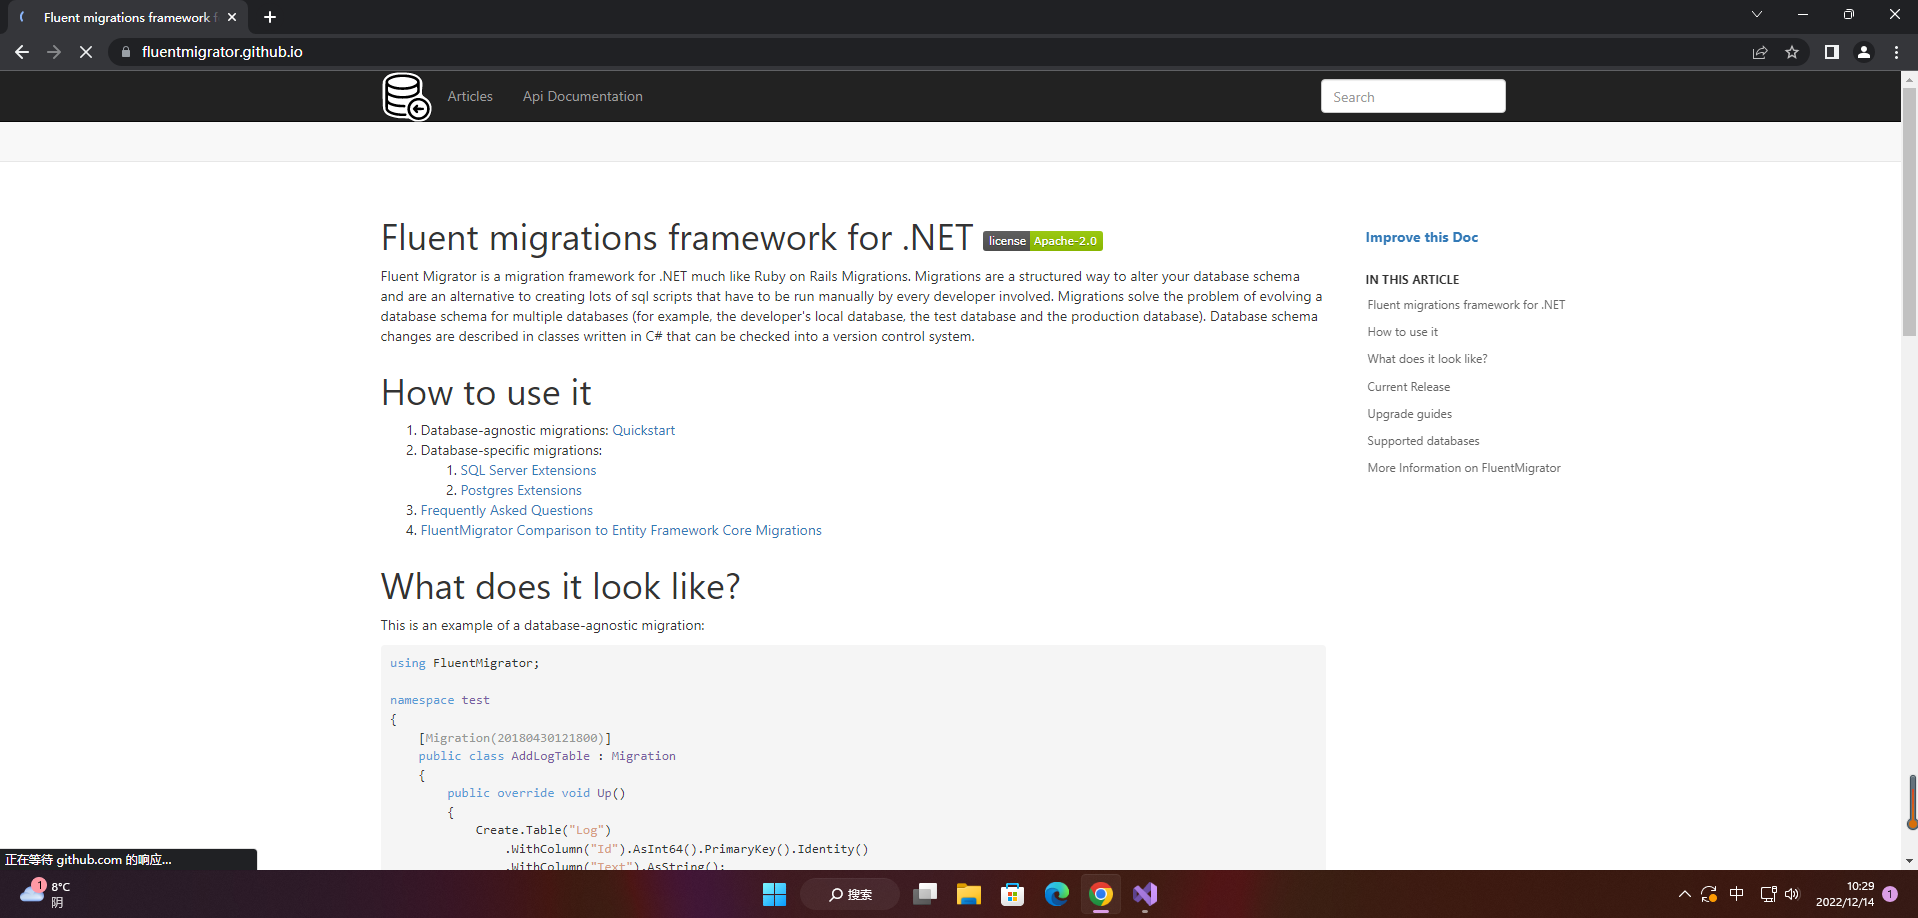Open Task View on the taskbar
The image size is (1918, 918).
(925, 894)
